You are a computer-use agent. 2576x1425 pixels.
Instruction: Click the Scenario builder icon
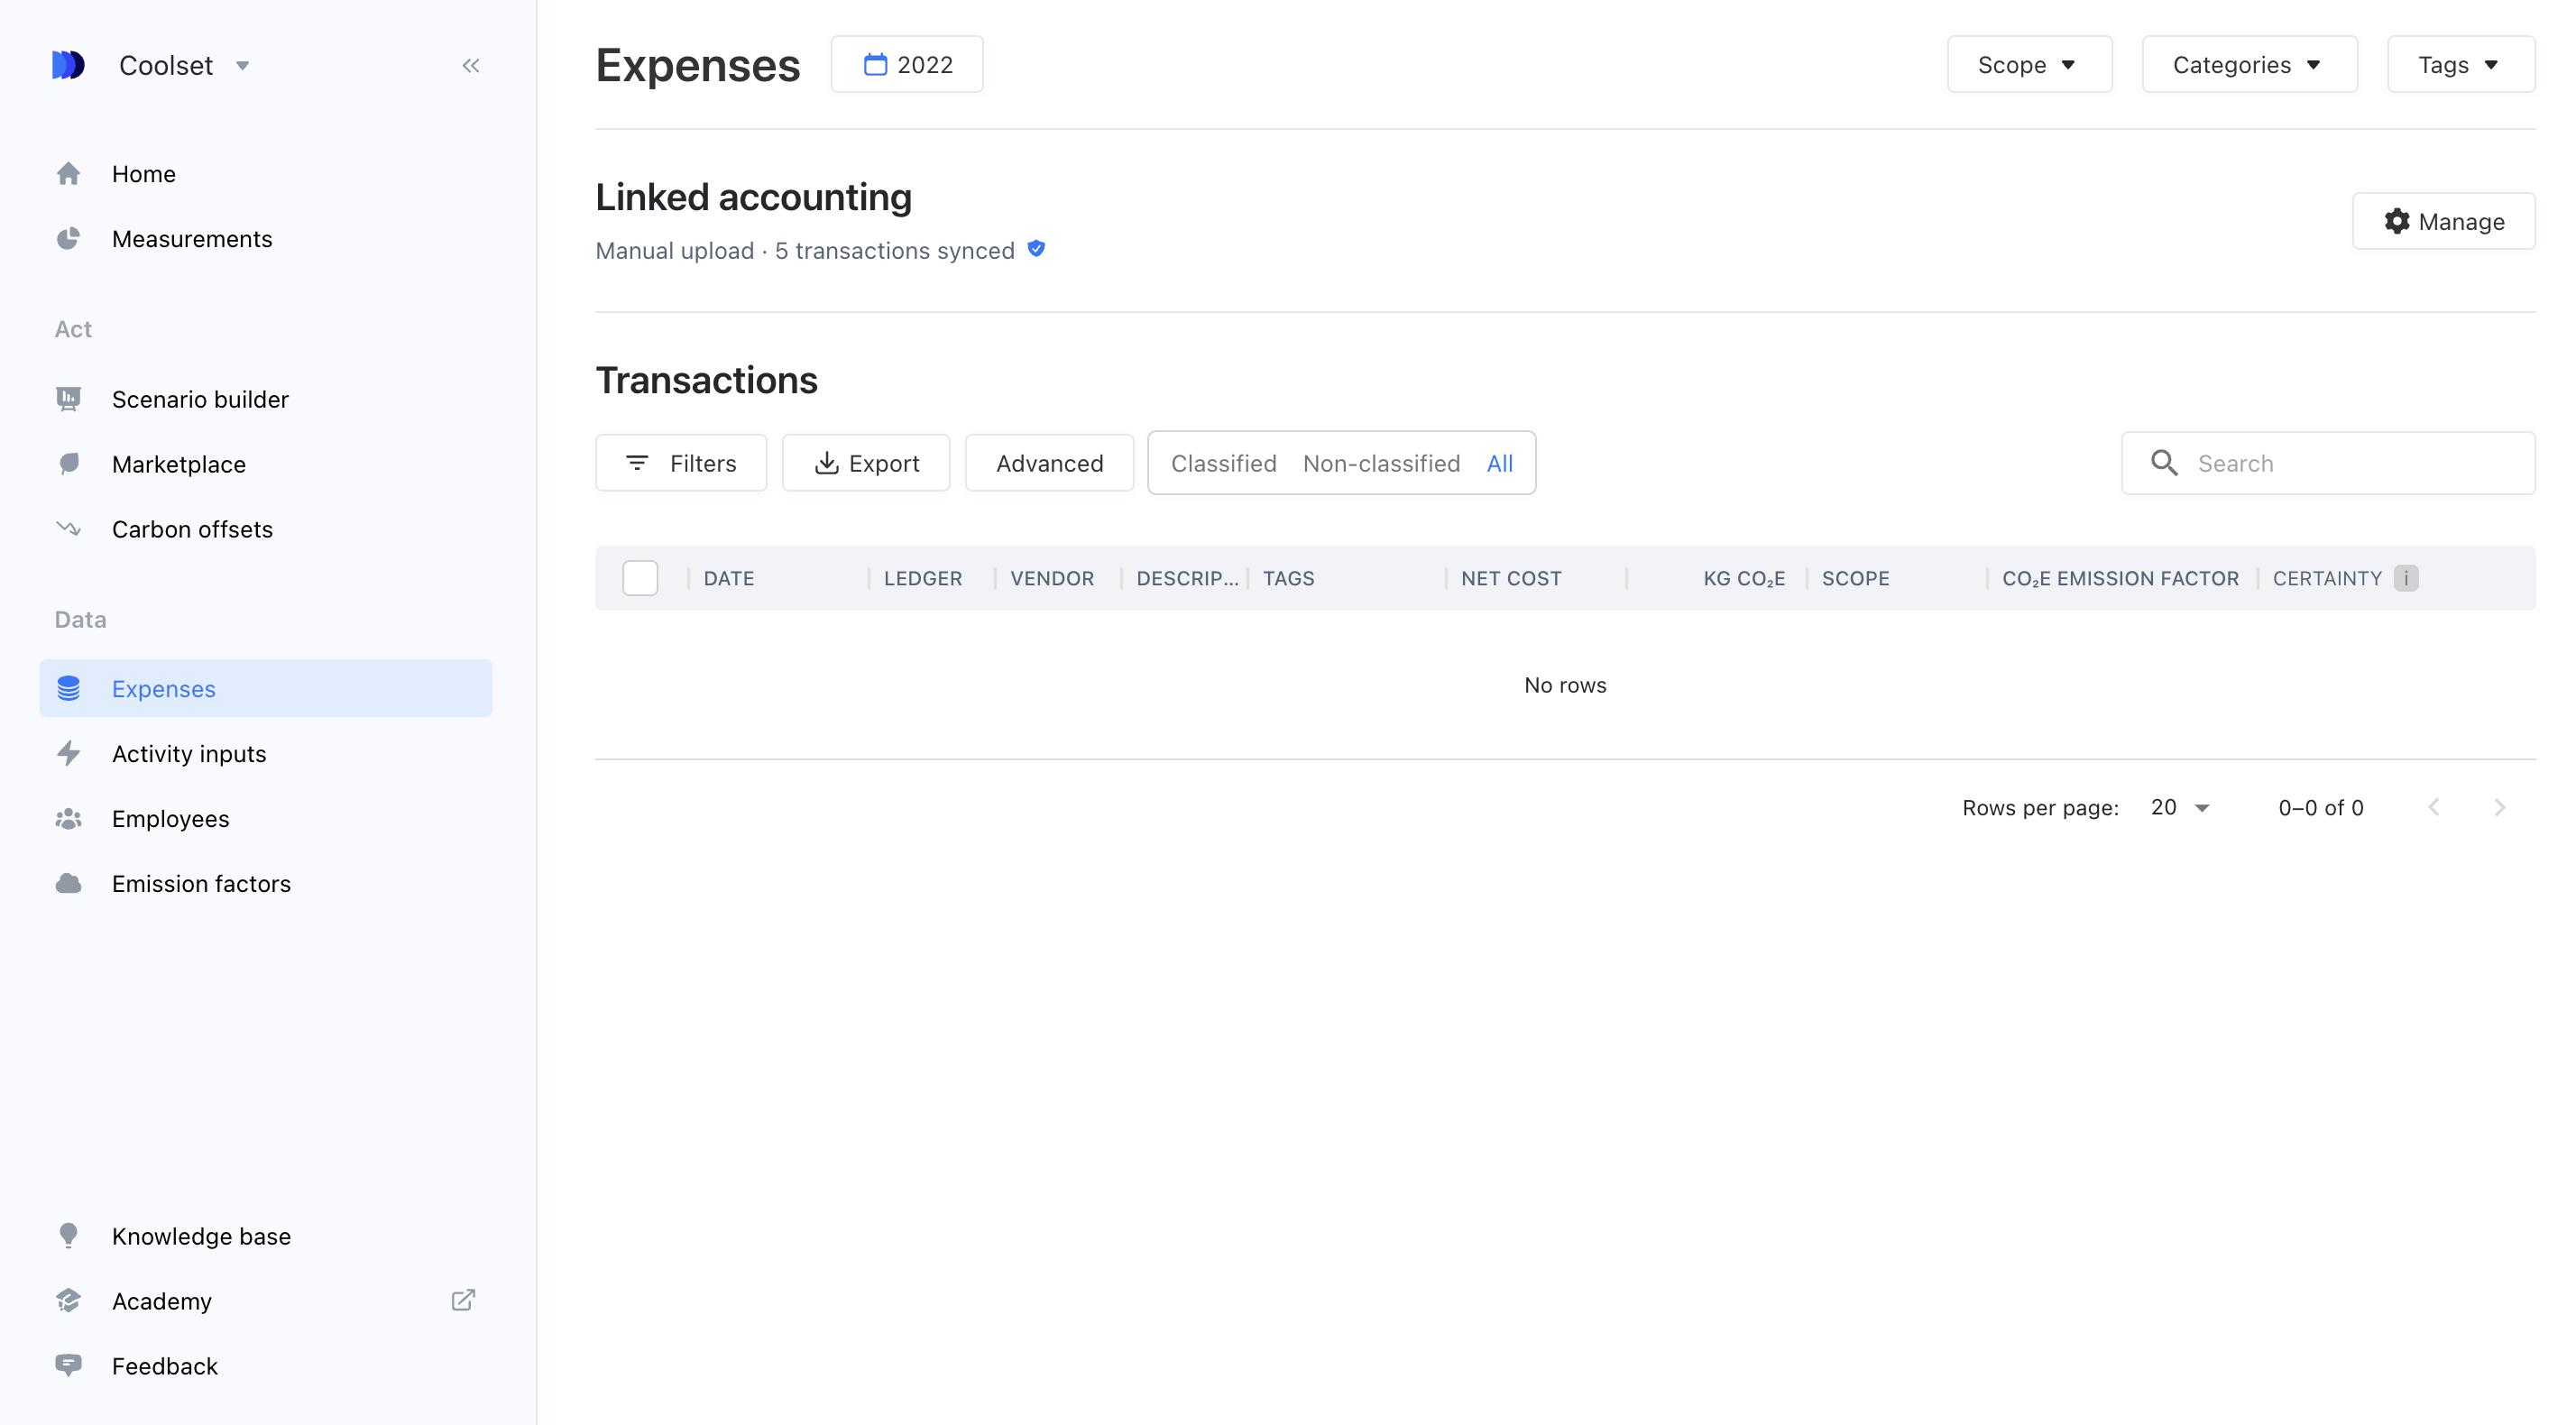click(68, 399)
